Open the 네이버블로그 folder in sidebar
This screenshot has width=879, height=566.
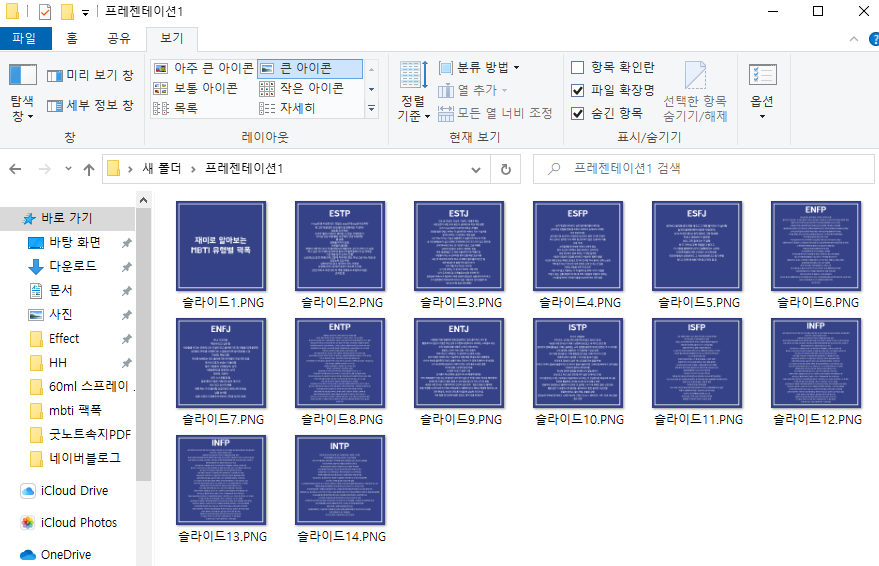click(85, 458)
